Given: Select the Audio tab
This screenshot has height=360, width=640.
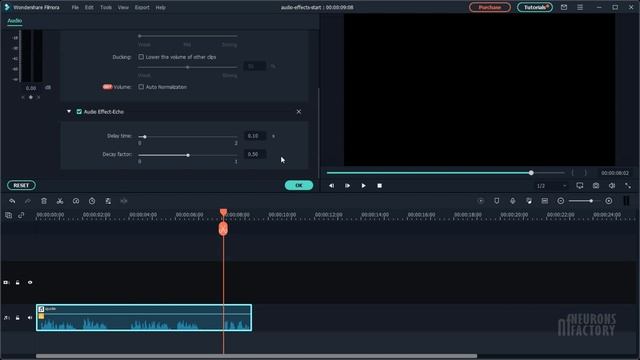Looking at the screenshot, I should tap(15, 20).
